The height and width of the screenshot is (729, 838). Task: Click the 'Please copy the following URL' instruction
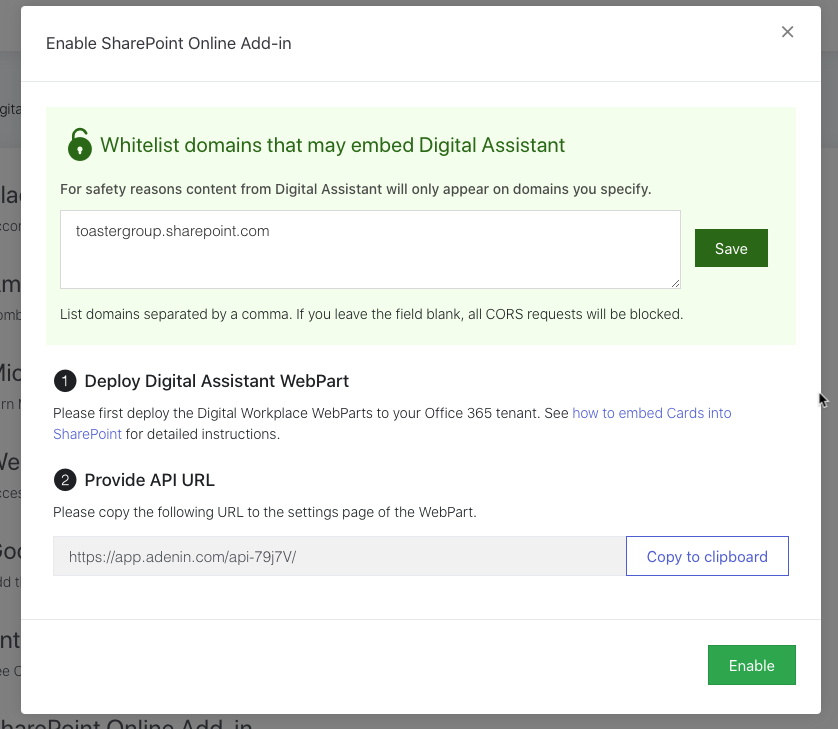pyautogui.click(x=265, y=512)
